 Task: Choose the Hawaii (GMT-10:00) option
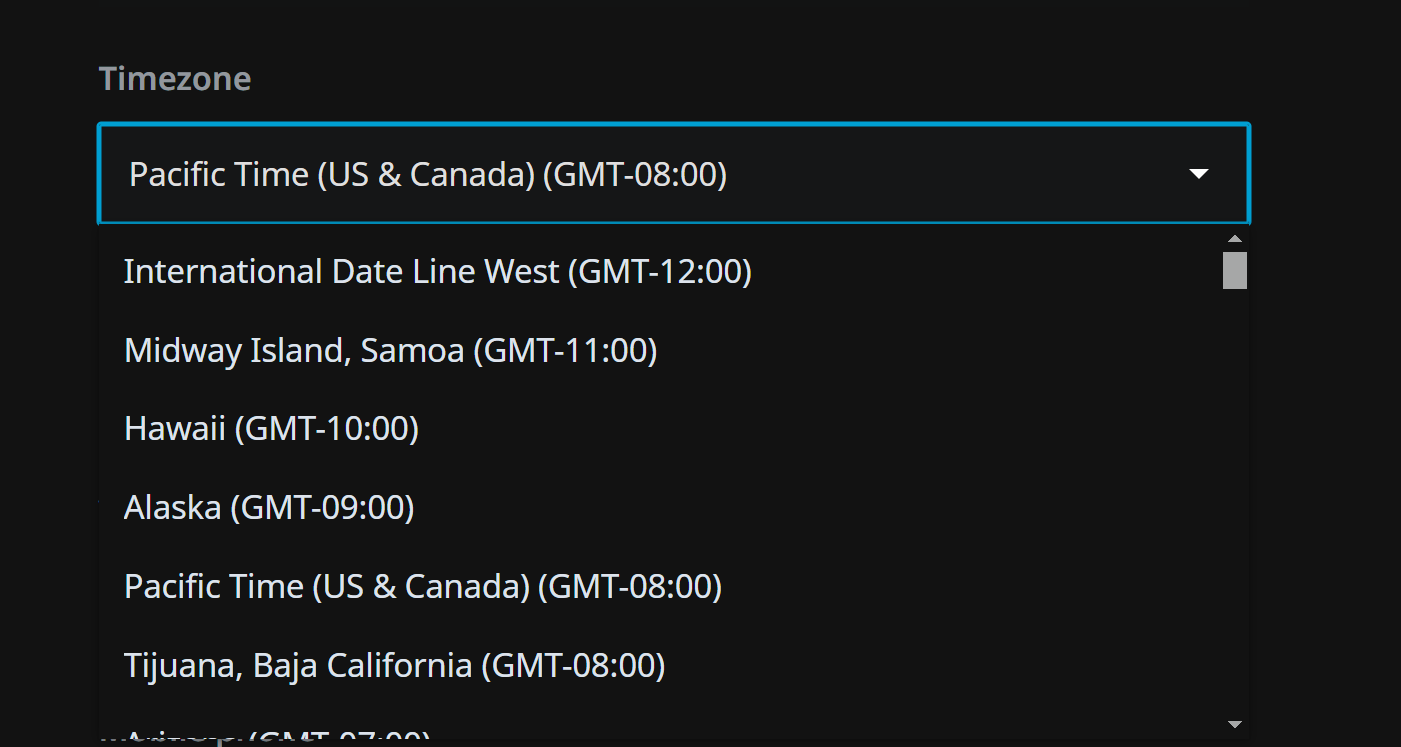(x=271, y=429)
